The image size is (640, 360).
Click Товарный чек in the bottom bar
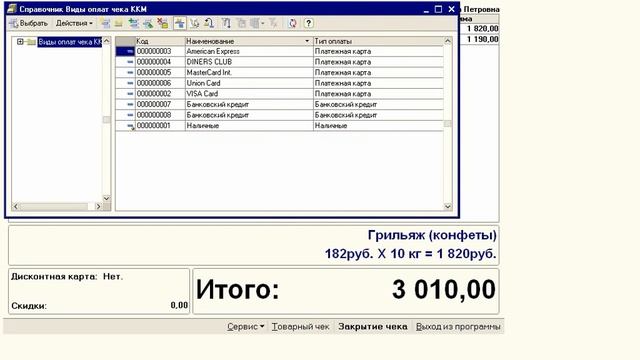coord(300,327)
